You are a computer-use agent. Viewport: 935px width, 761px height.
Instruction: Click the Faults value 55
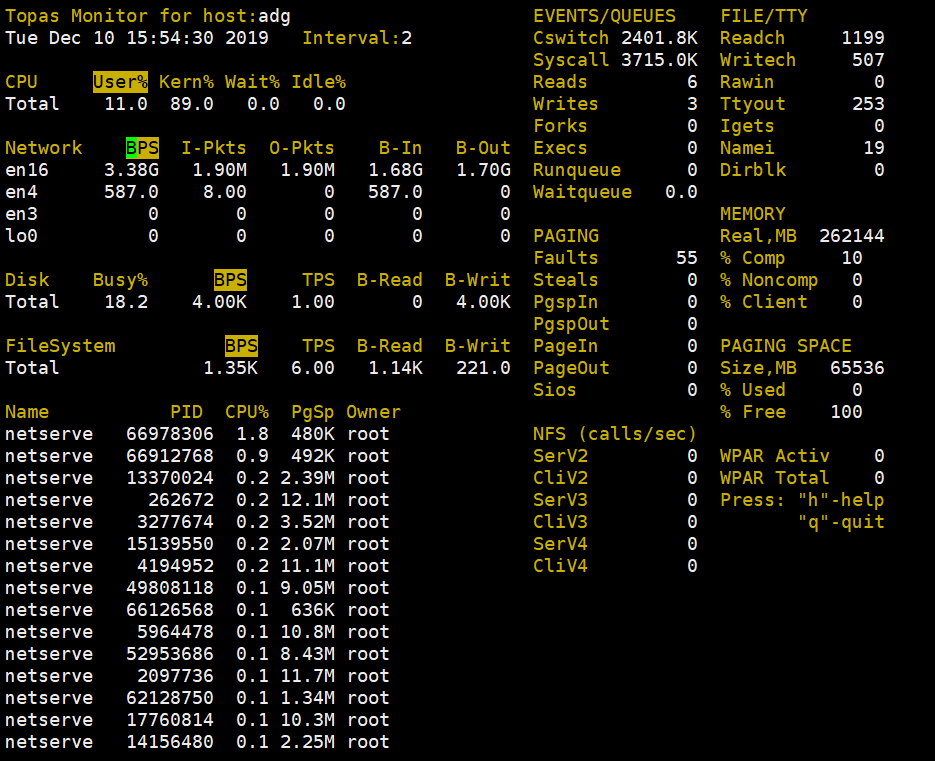point(687,258)
